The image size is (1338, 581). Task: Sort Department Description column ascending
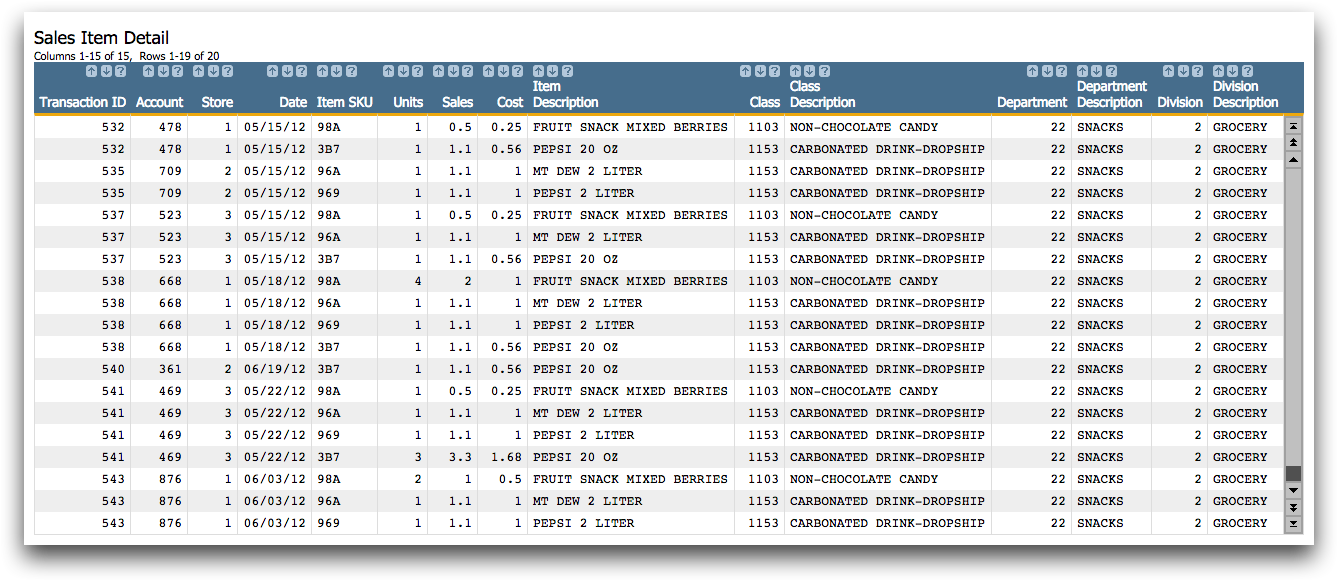1082,71
